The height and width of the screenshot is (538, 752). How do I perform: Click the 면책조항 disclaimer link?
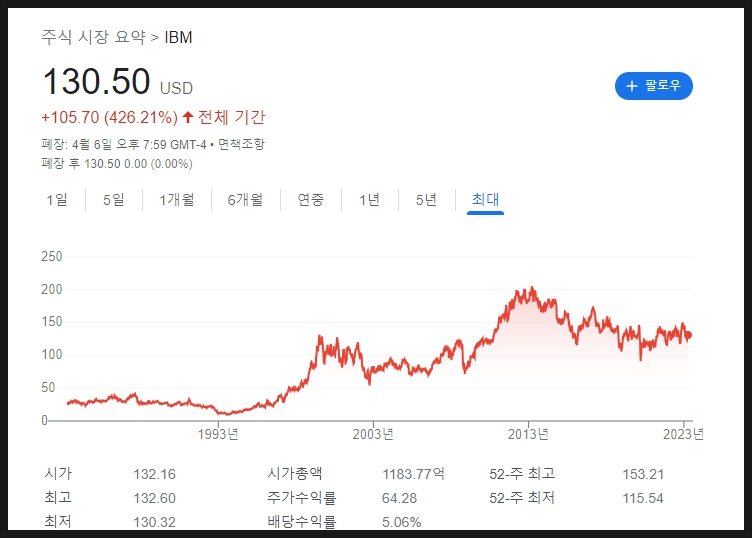pyautogui.click(x=241, y=144)
